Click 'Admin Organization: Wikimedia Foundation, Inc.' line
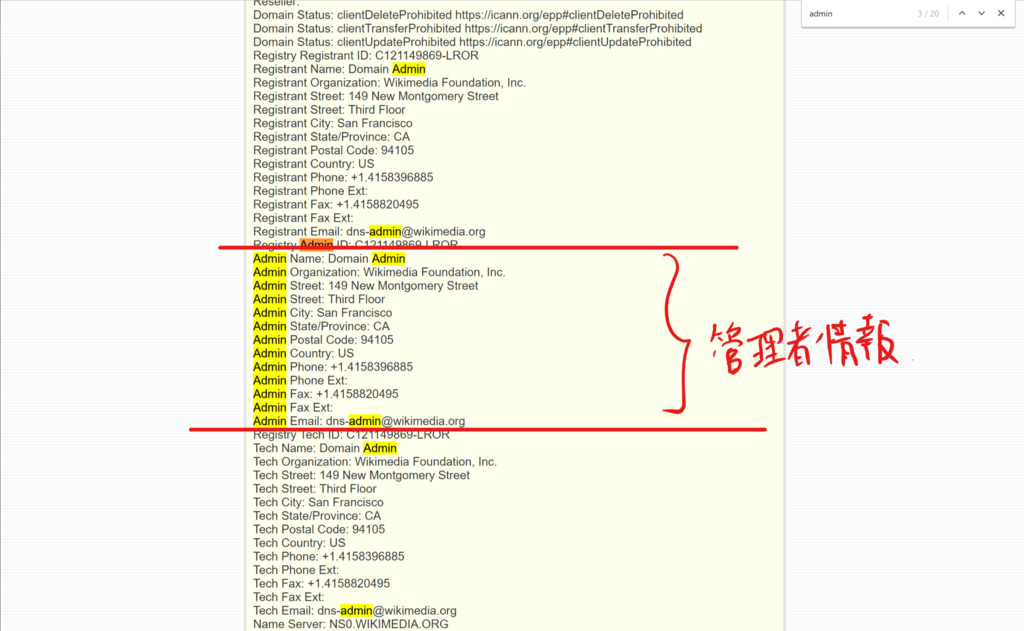1024x631 pixels. click(x=379, y=272)
